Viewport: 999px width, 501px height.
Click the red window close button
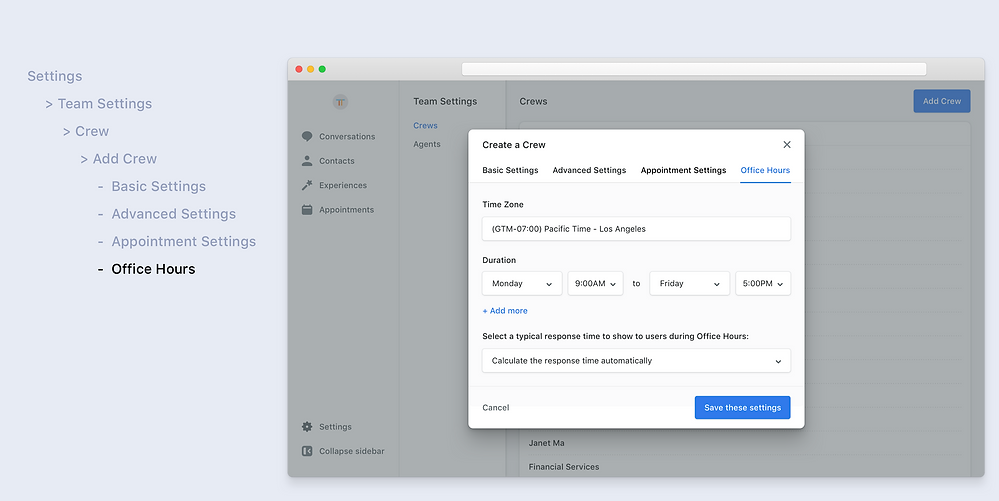299,69
